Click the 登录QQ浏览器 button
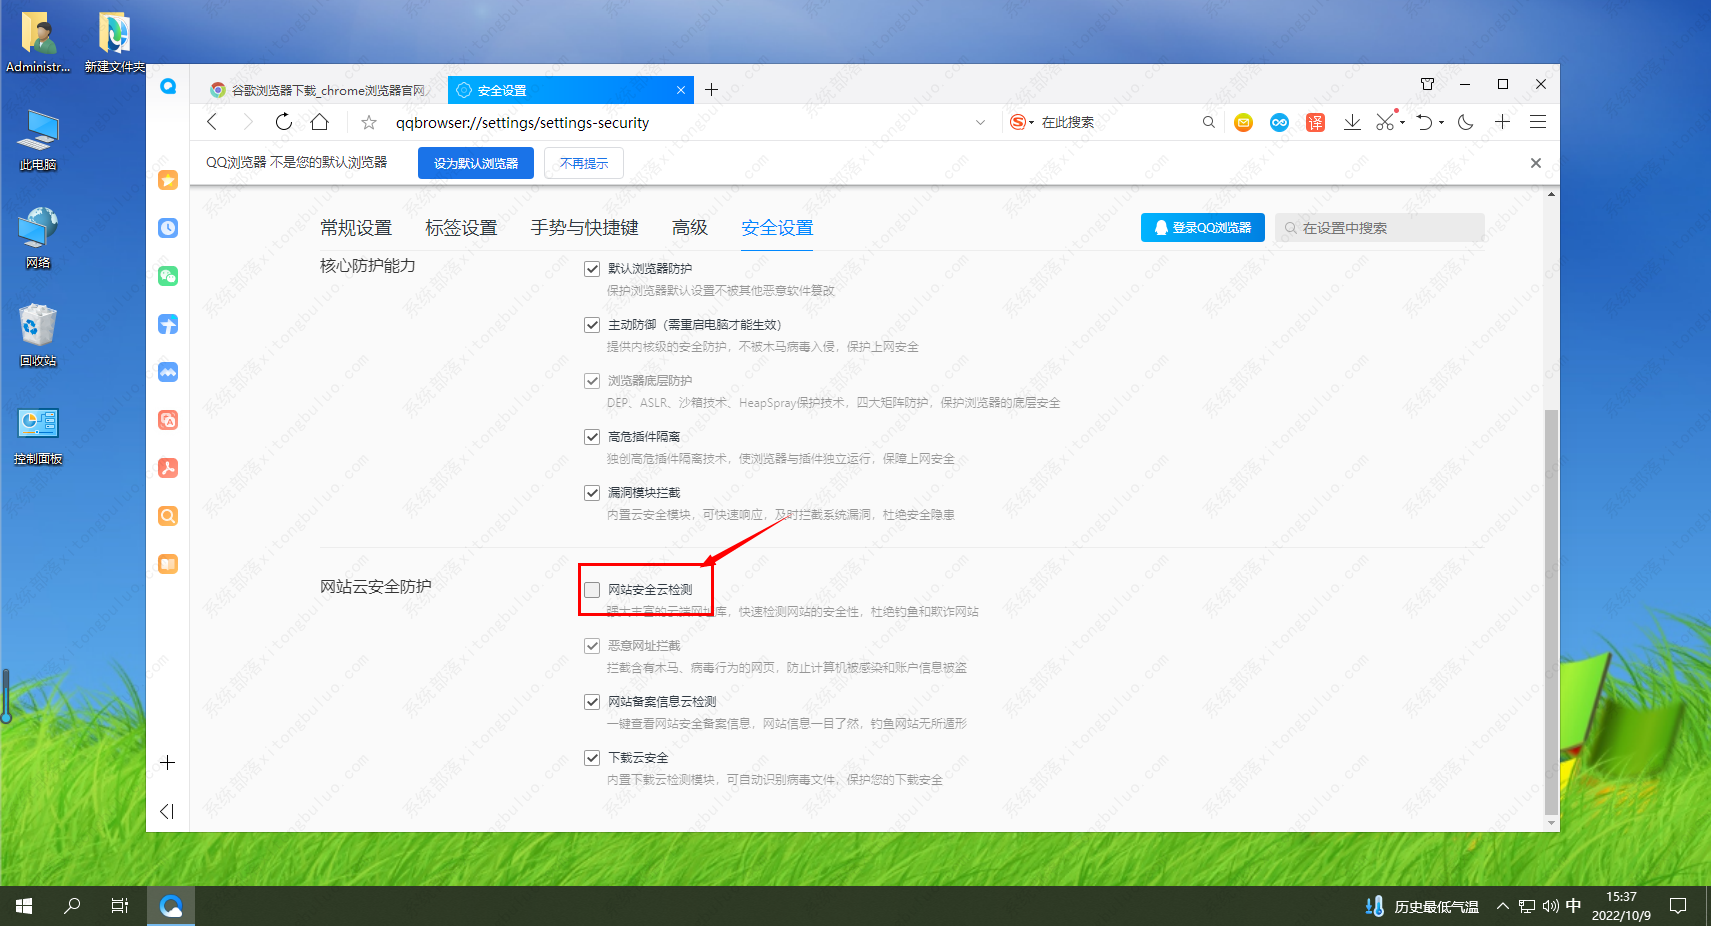 1202,227
